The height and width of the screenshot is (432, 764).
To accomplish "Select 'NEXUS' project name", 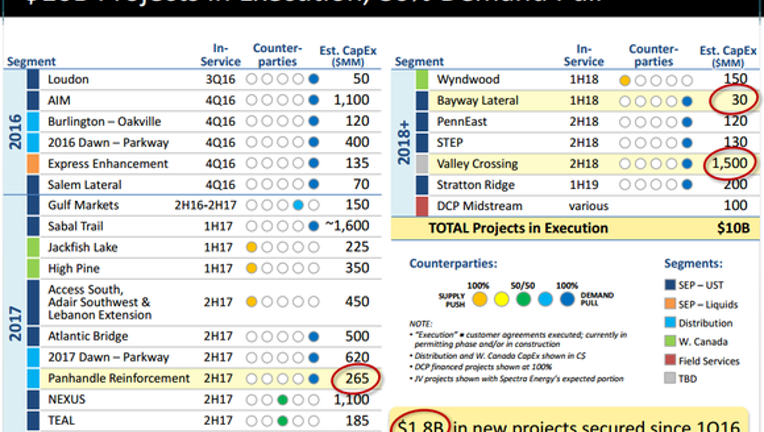I will 67,399.
